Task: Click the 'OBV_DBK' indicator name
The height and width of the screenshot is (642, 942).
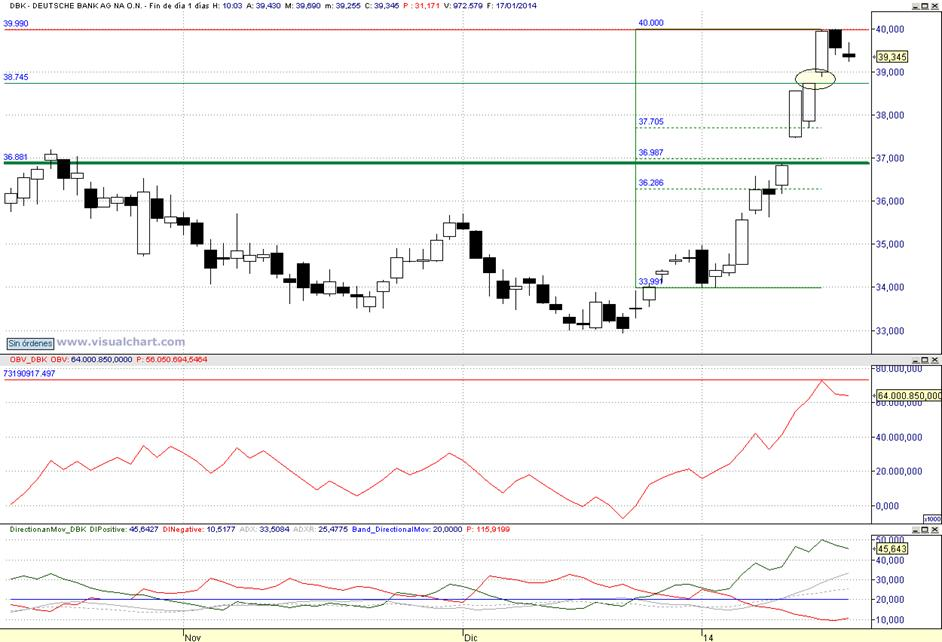Action: click(x=28, y=360)
